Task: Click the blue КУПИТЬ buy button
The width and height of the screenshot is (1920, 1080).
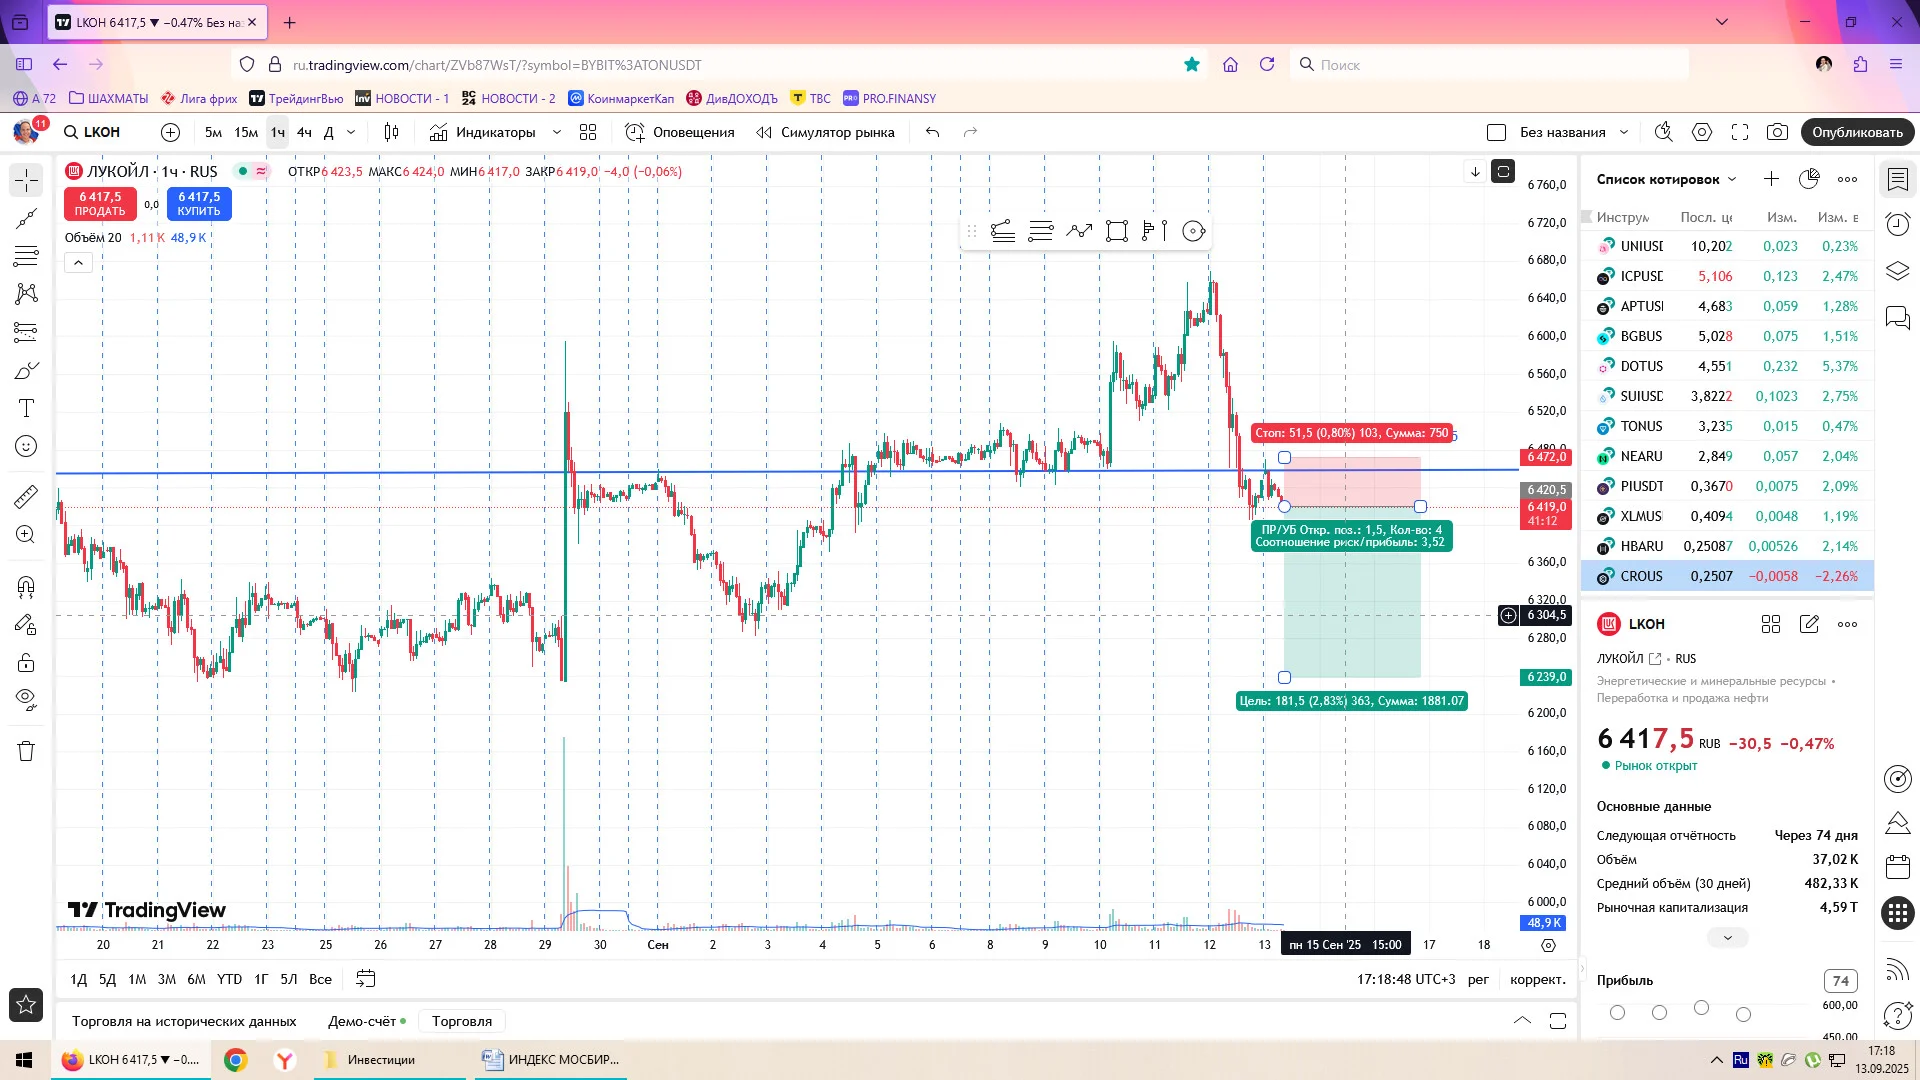Action: (x=199, y=204)
